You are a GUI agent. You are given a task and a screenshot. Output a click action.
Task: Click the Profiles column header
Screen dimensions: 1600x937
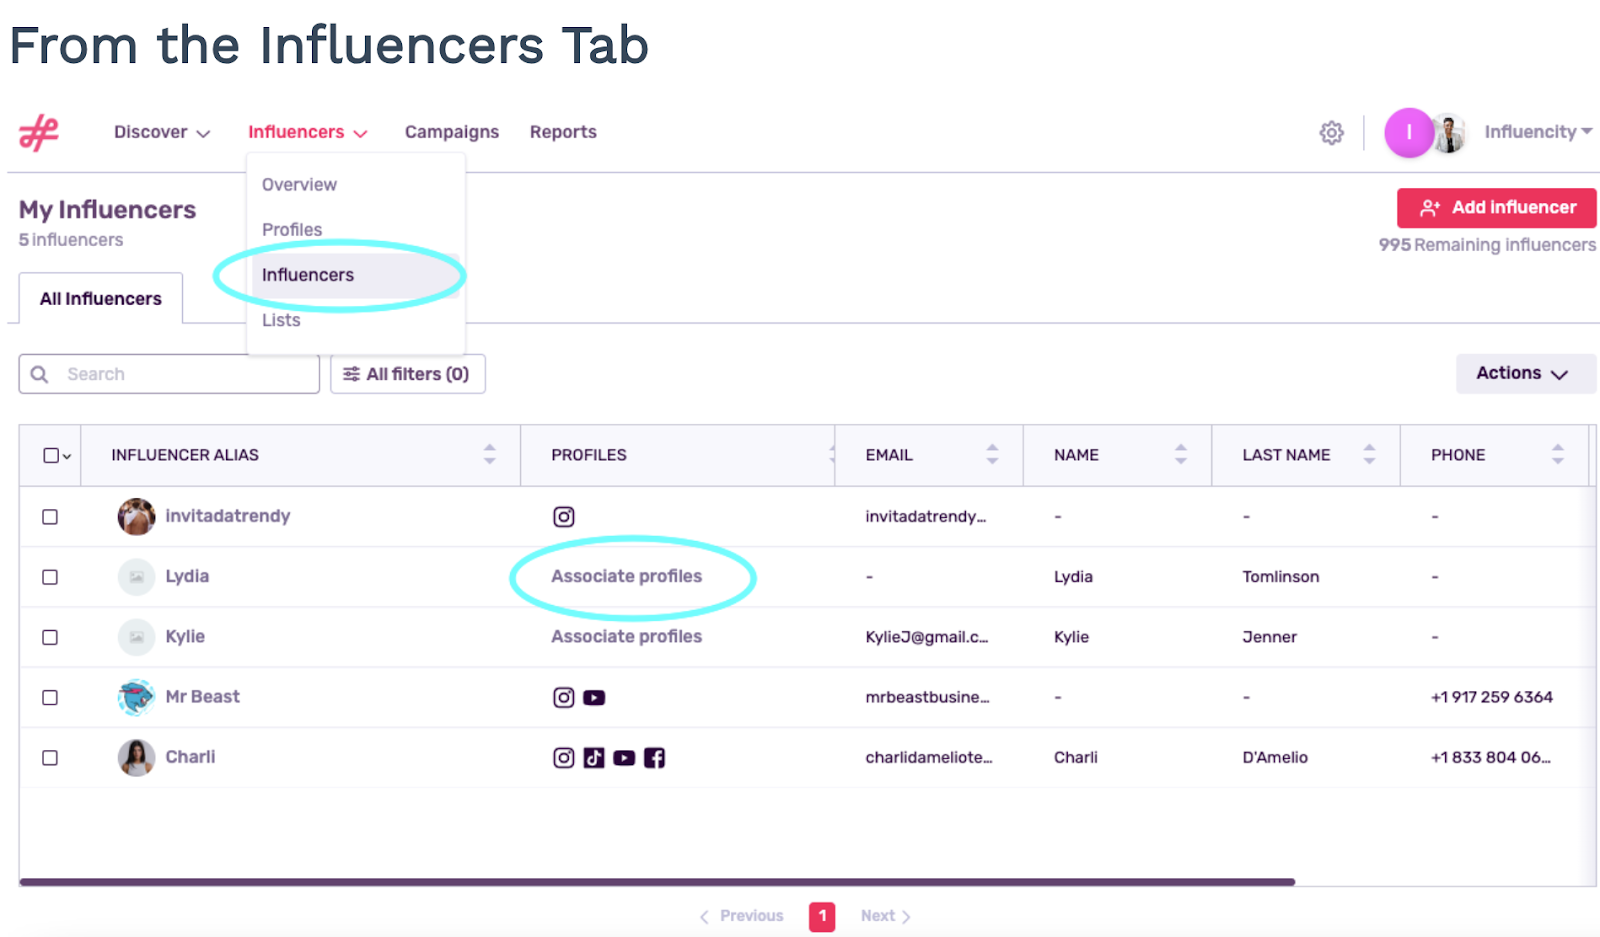pos(589,455)
